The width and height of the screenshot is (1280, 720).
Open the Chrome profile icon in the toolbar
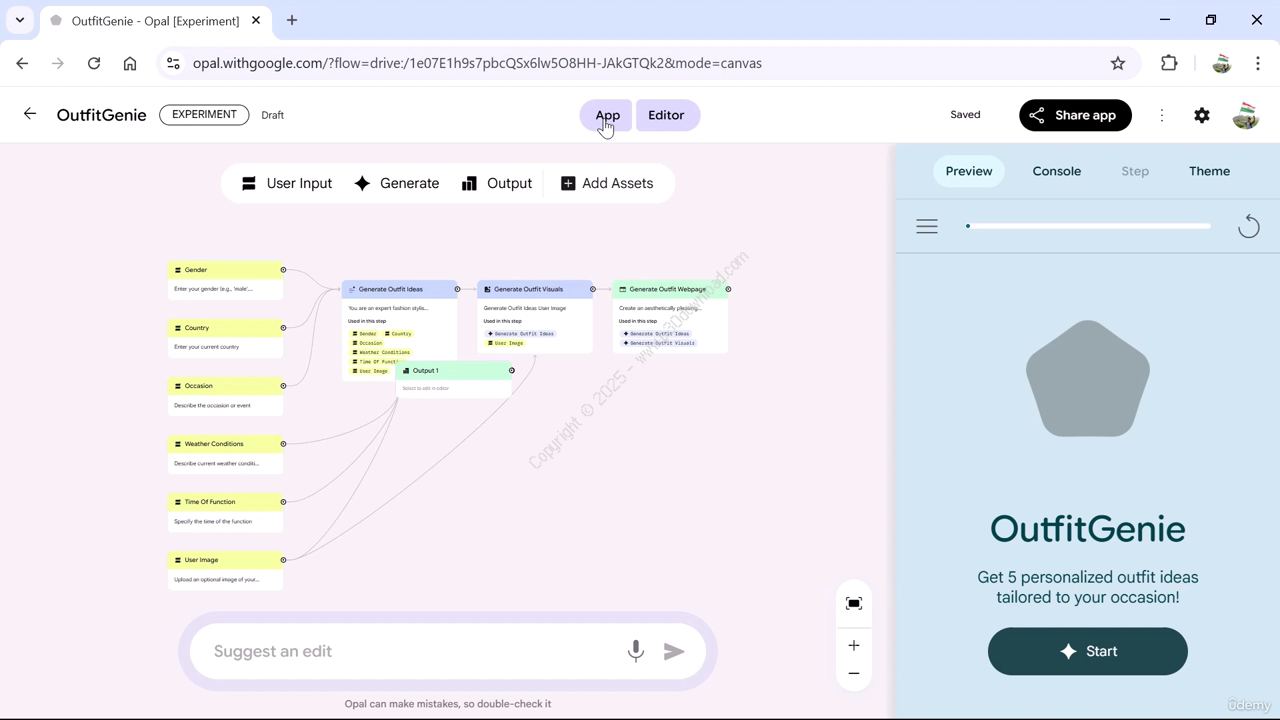pyautogui.click(x=1221, y=63)
